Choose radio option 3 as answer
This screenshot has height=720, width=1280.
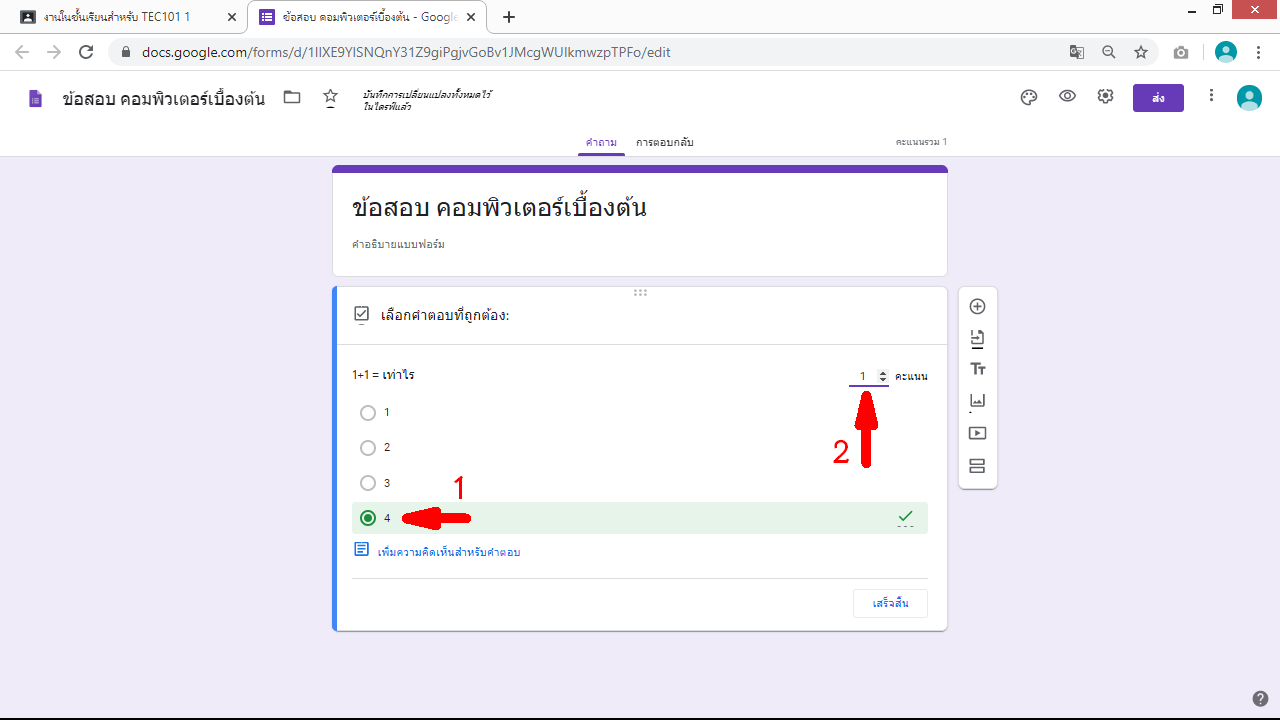(x=368, y=483)
